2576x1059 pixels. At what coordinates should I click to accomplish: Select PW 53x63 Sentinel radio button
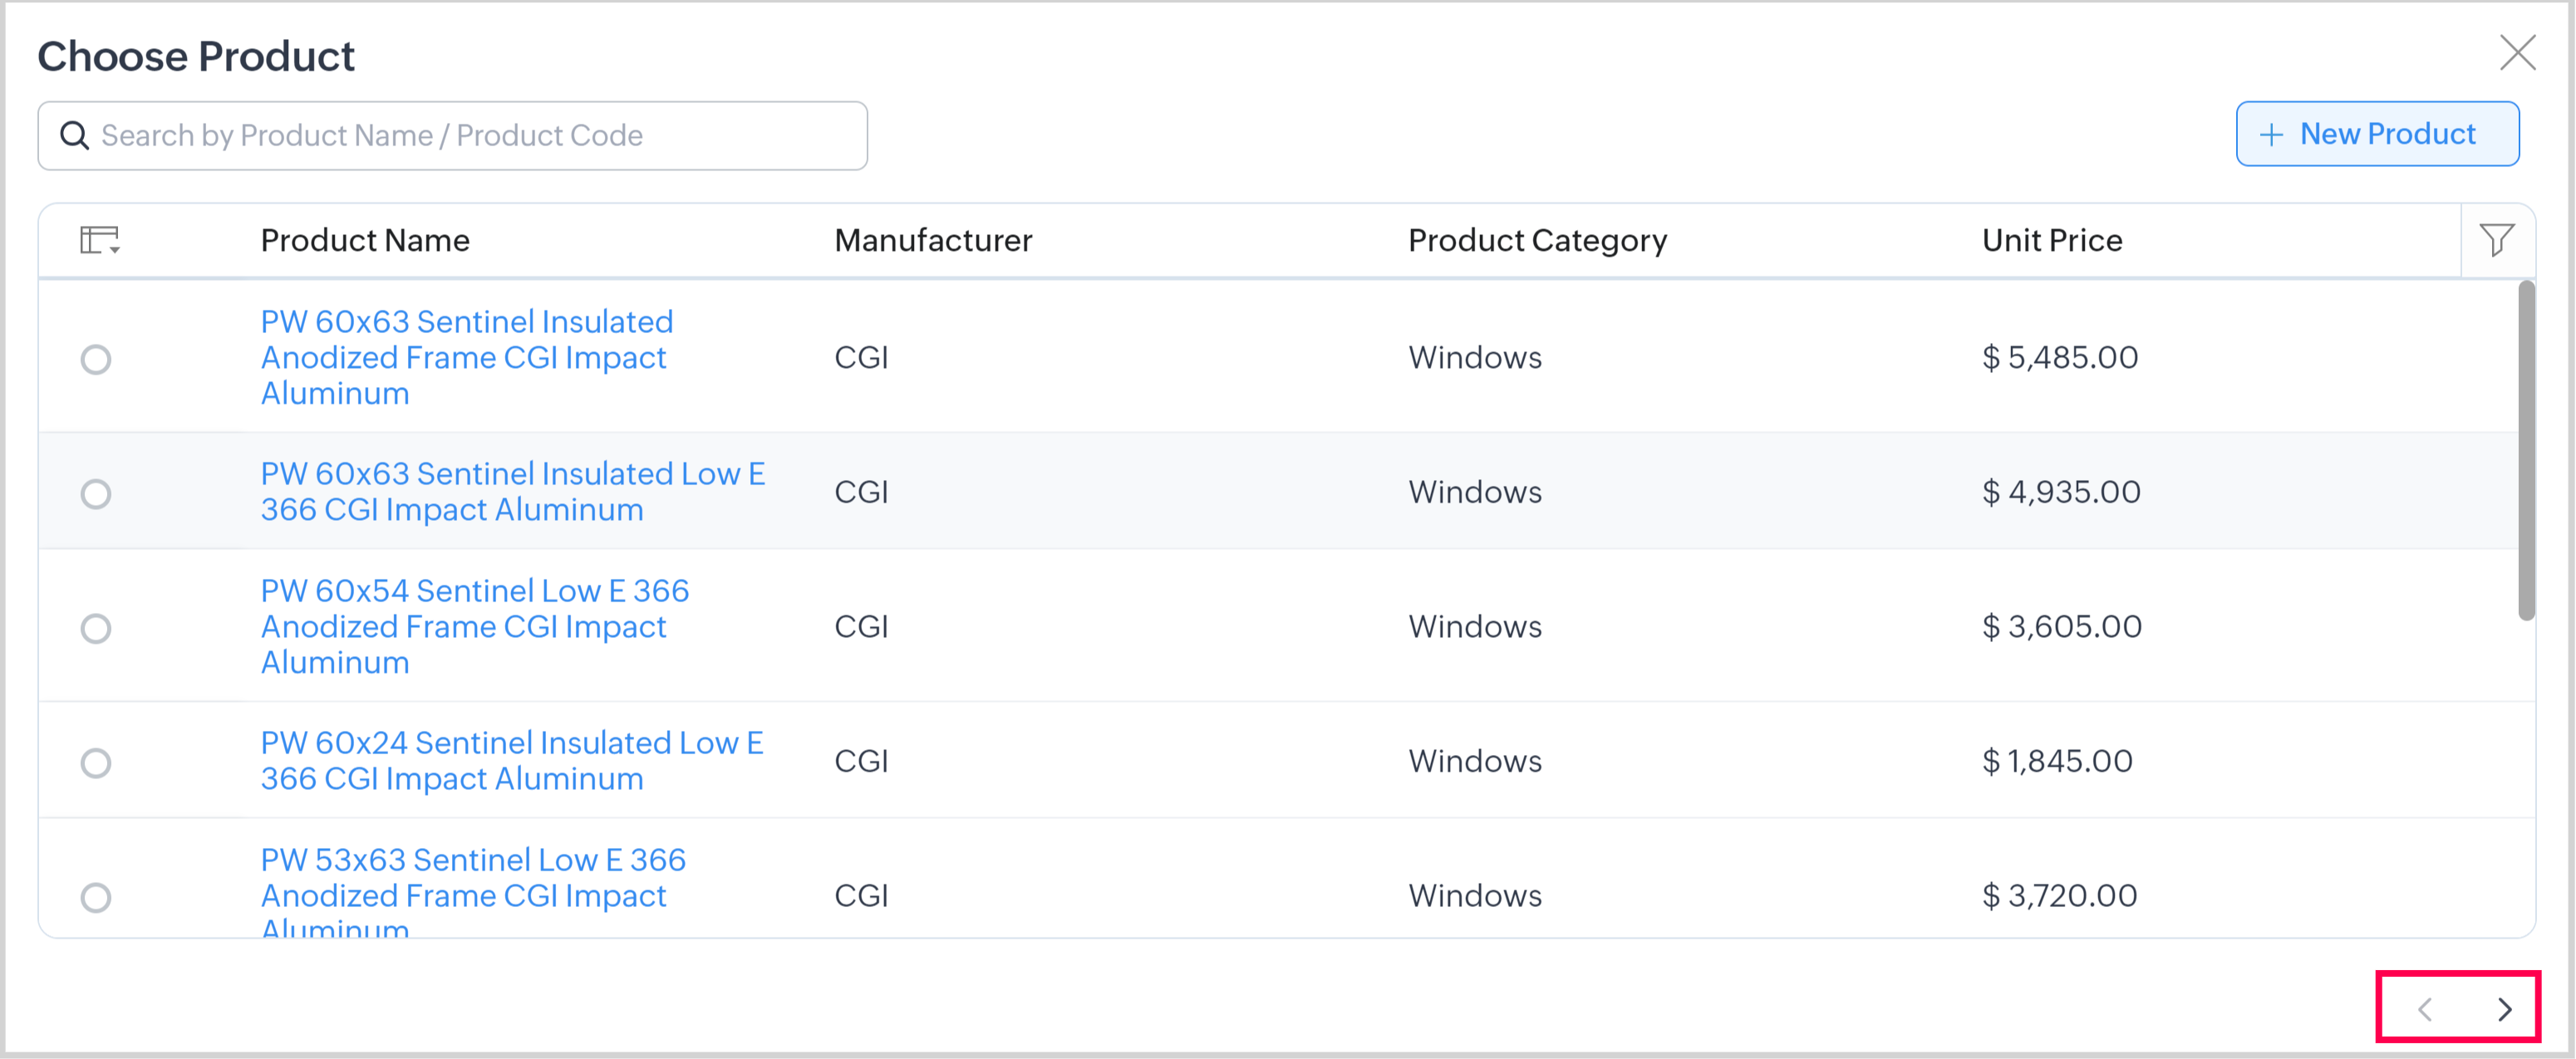point(96,897)
